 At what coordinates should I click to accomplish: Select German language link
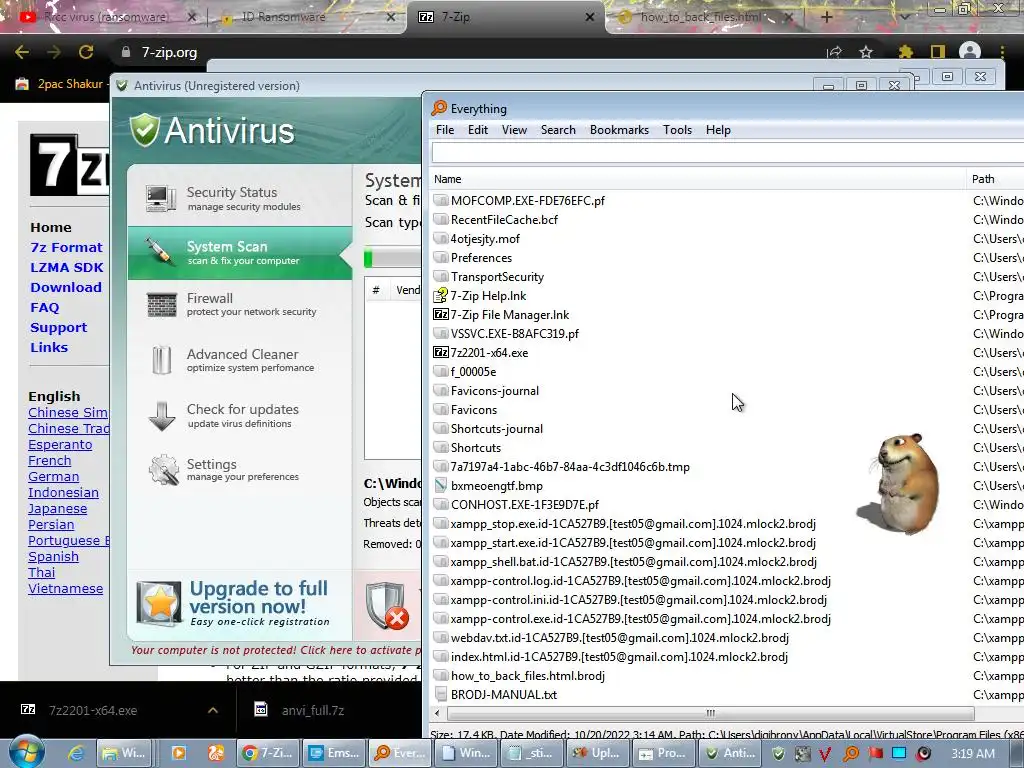(x=54, y=477)
